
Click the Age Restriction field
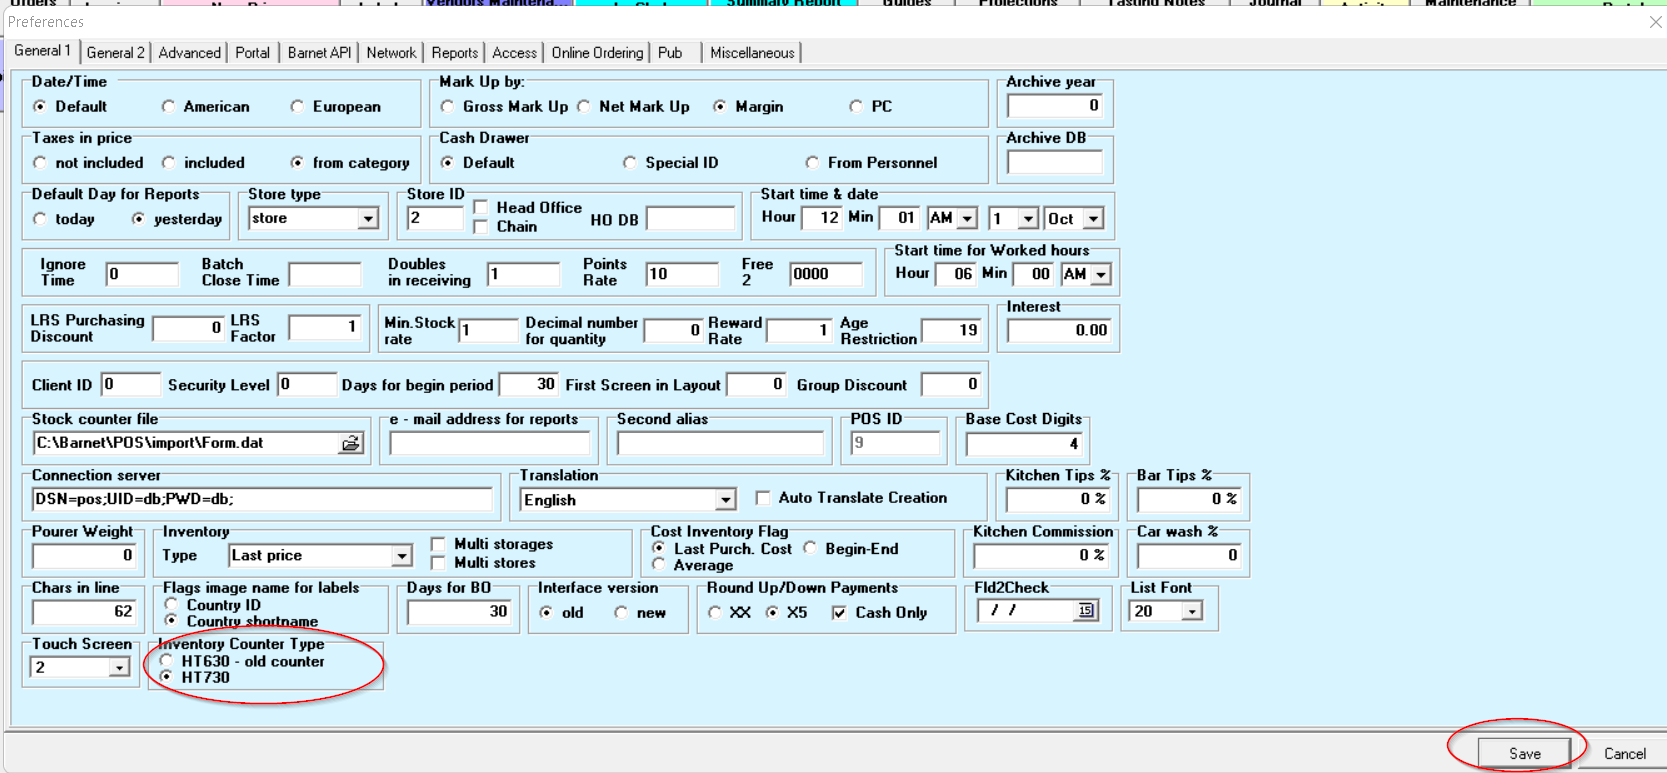coord(951,330)
